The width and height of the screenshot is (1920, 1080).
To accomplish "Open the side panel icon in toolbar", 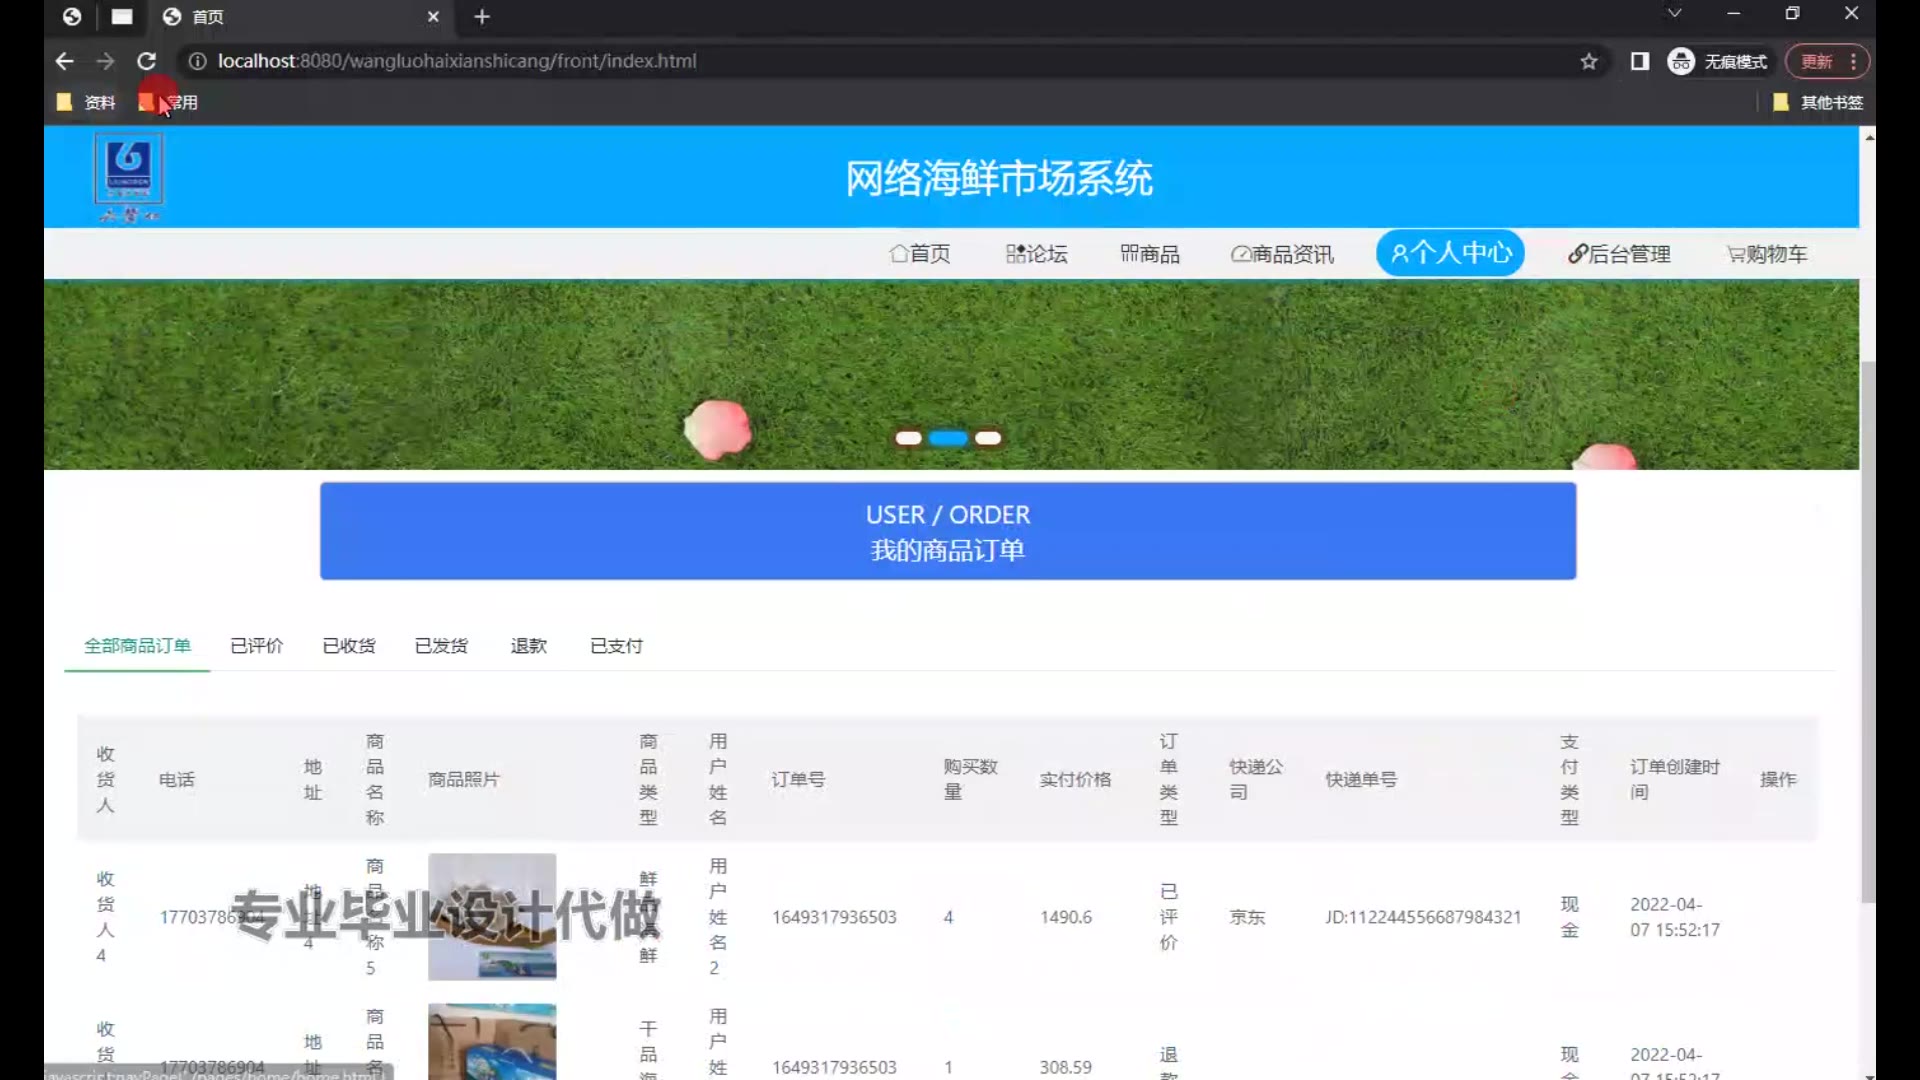I will 1640,61.
